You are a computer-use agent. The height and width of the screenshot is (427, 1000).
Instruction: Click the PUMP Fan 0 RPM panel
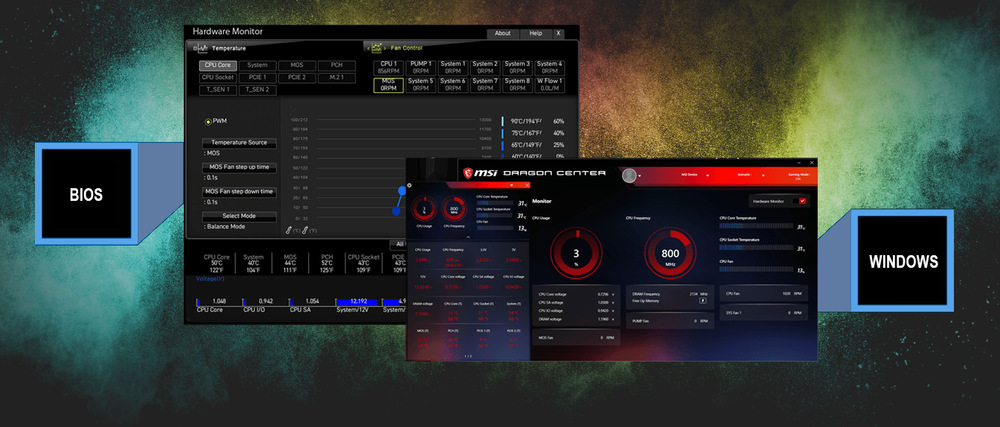670,321
